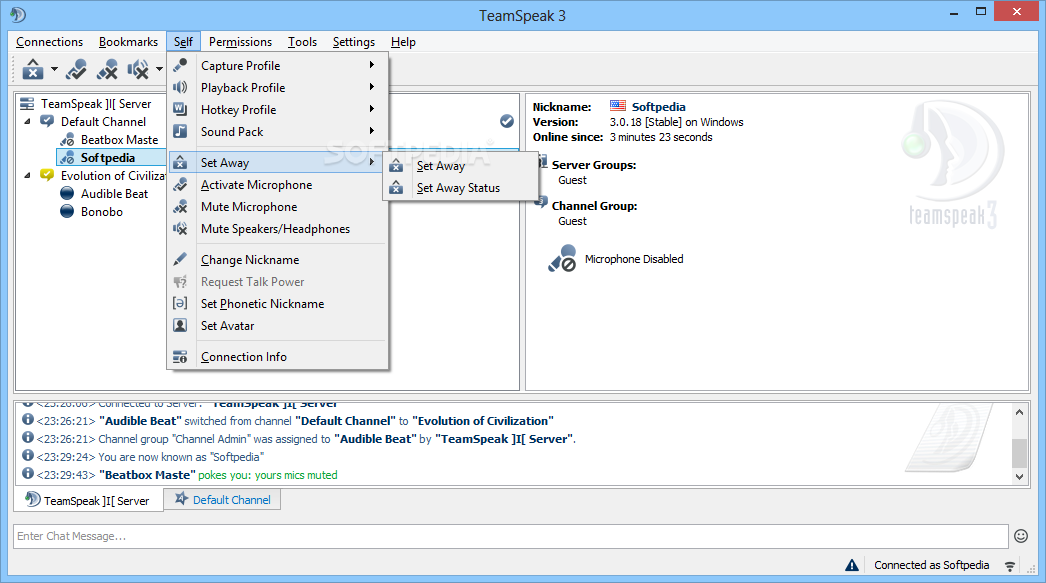Viewport: 1046px width, 583px height.
Task: Toggle the Mute Speakers toolbar icon
Action: (138, 69)
